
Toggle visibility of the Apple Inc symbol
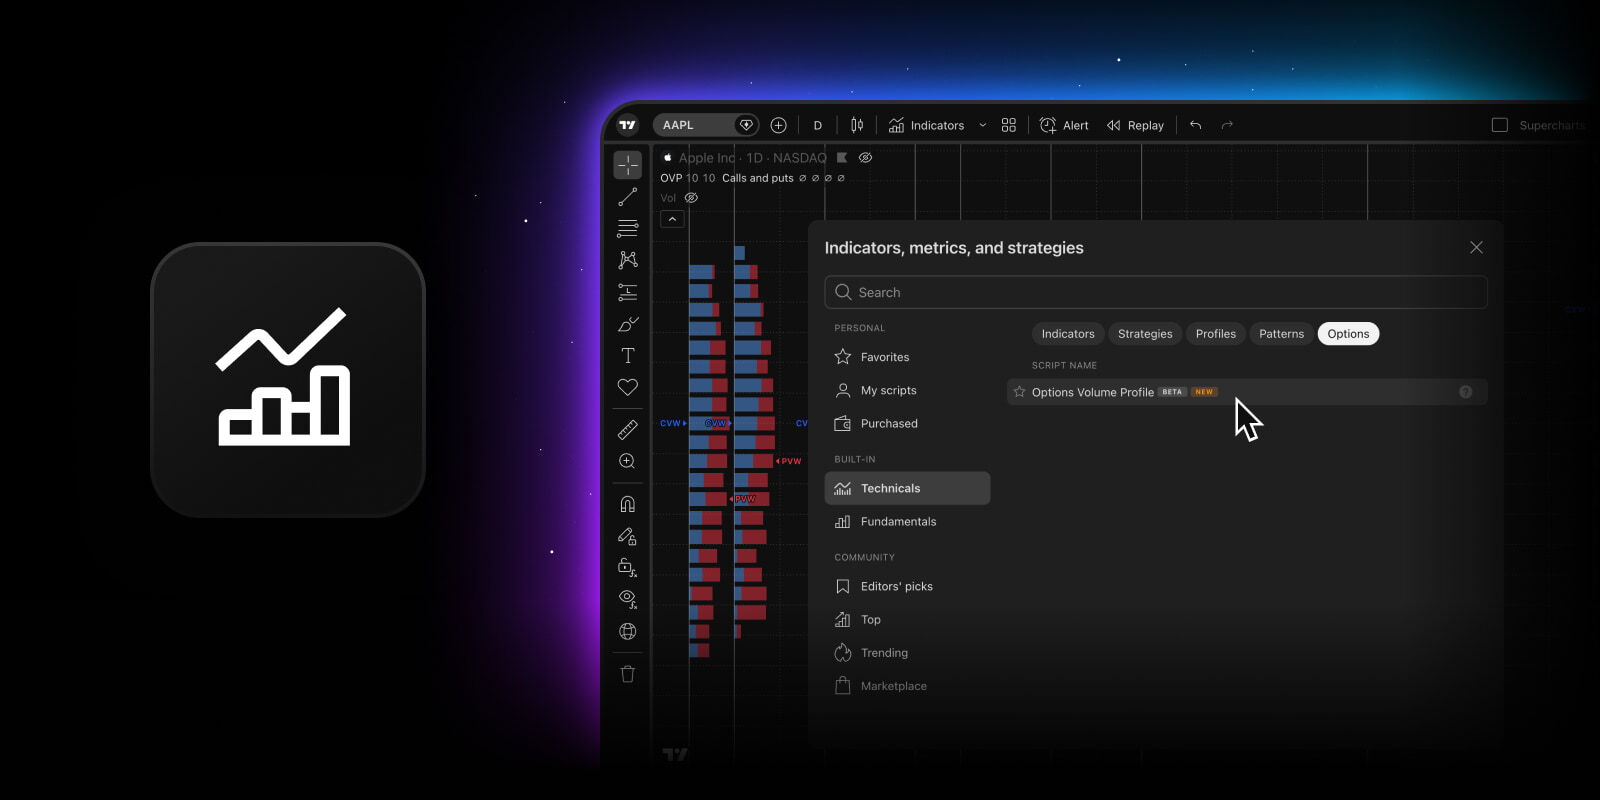click(x=866, y=158)
